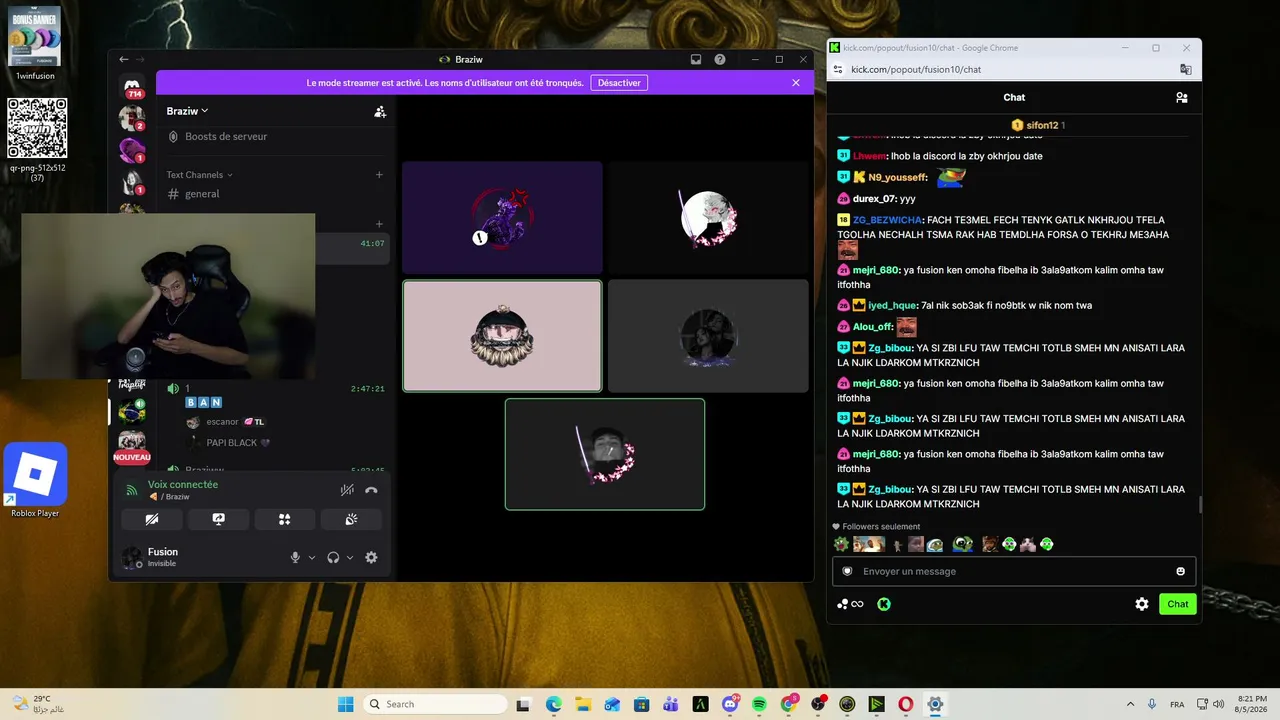This screenshot has width=1280, height=720.
Task: Open soundboard button in Discord voice panel
Action: pos(351,519)
